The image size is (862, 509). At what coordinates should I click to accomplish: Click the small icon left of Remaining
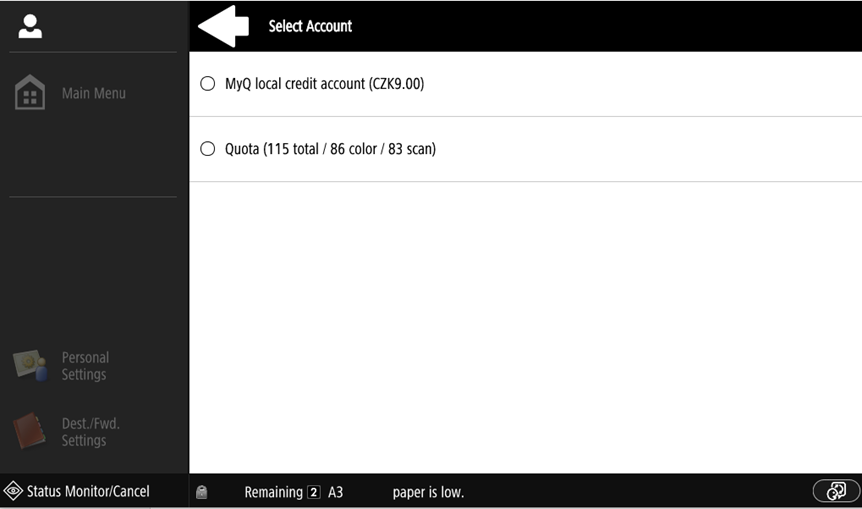point(202,492)
